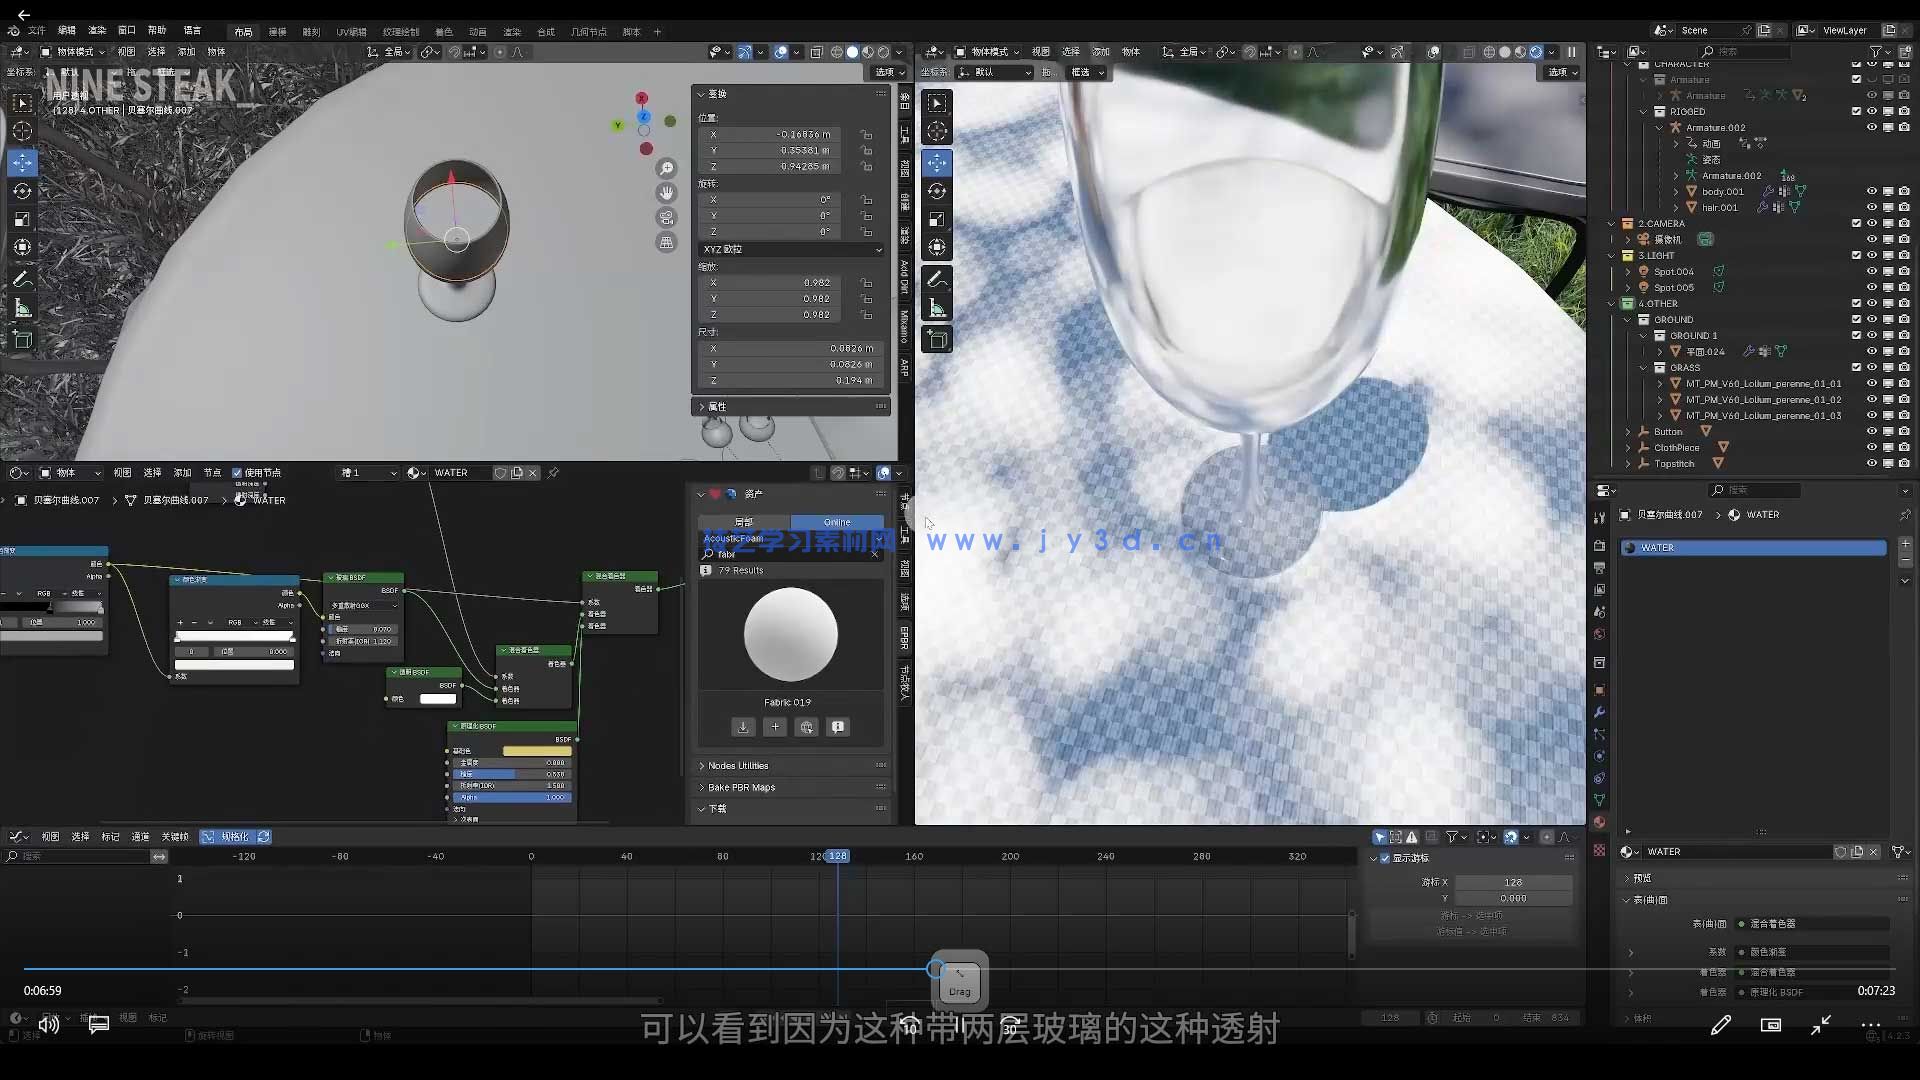Image resolution: width=1920 pixels, height=1080 pixels.
Task: Open the video player subtitles icon
Action: coord(98,1024)
